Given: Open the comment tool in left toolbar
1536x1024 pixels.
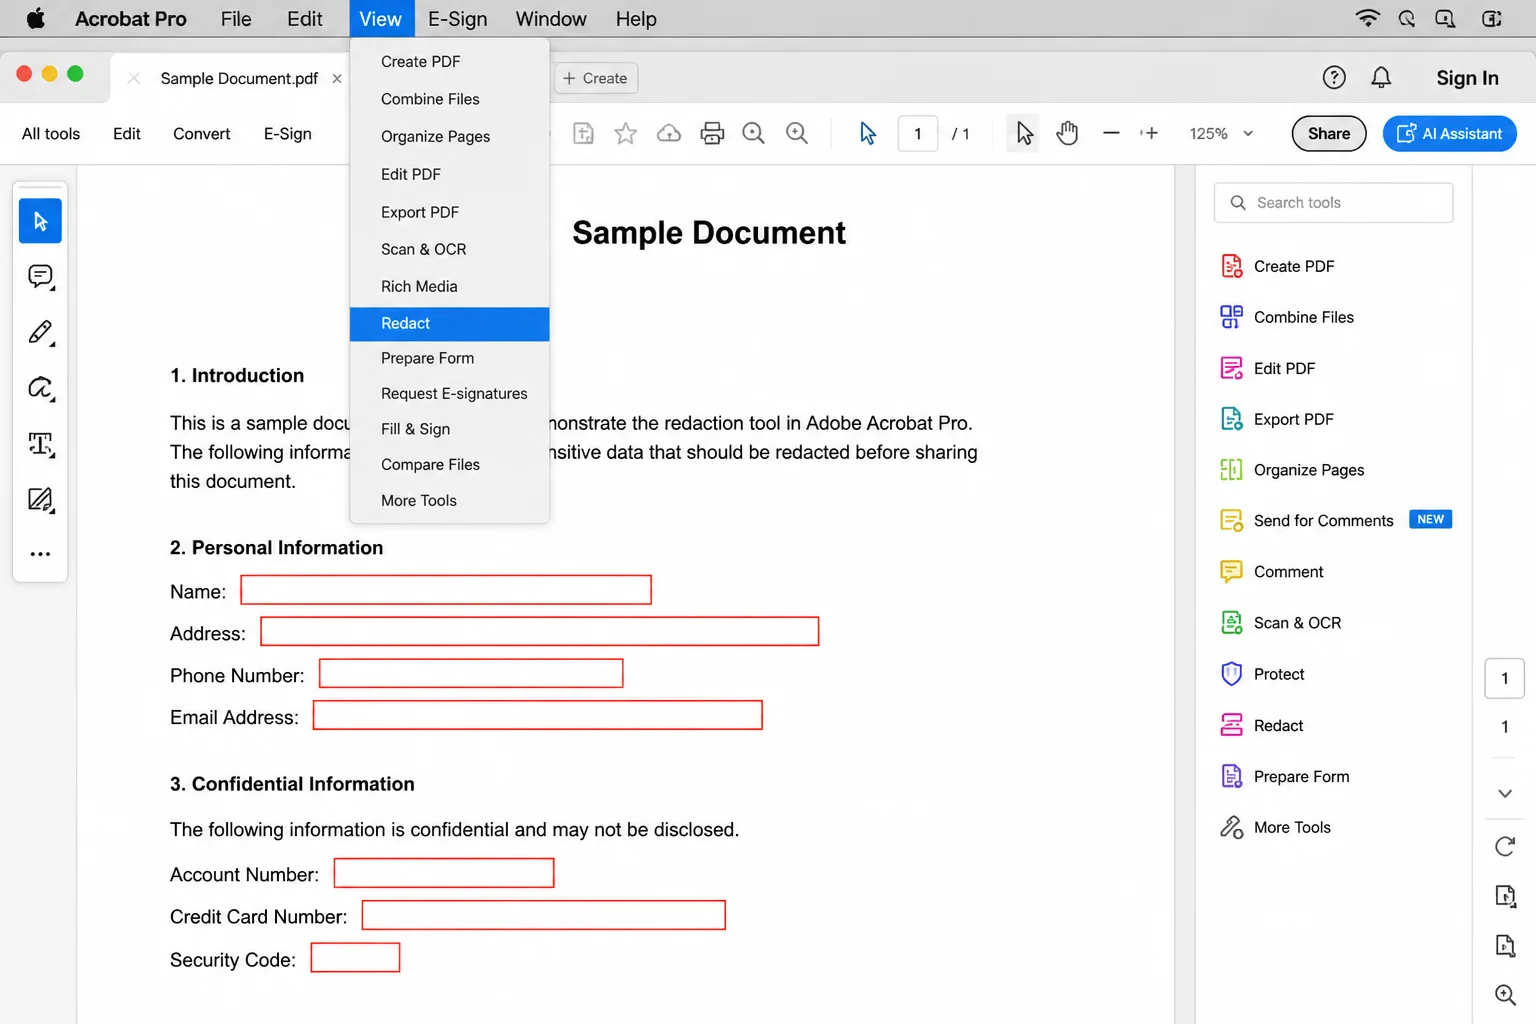Looking at the screenshot, I should (x=40, y=277).
